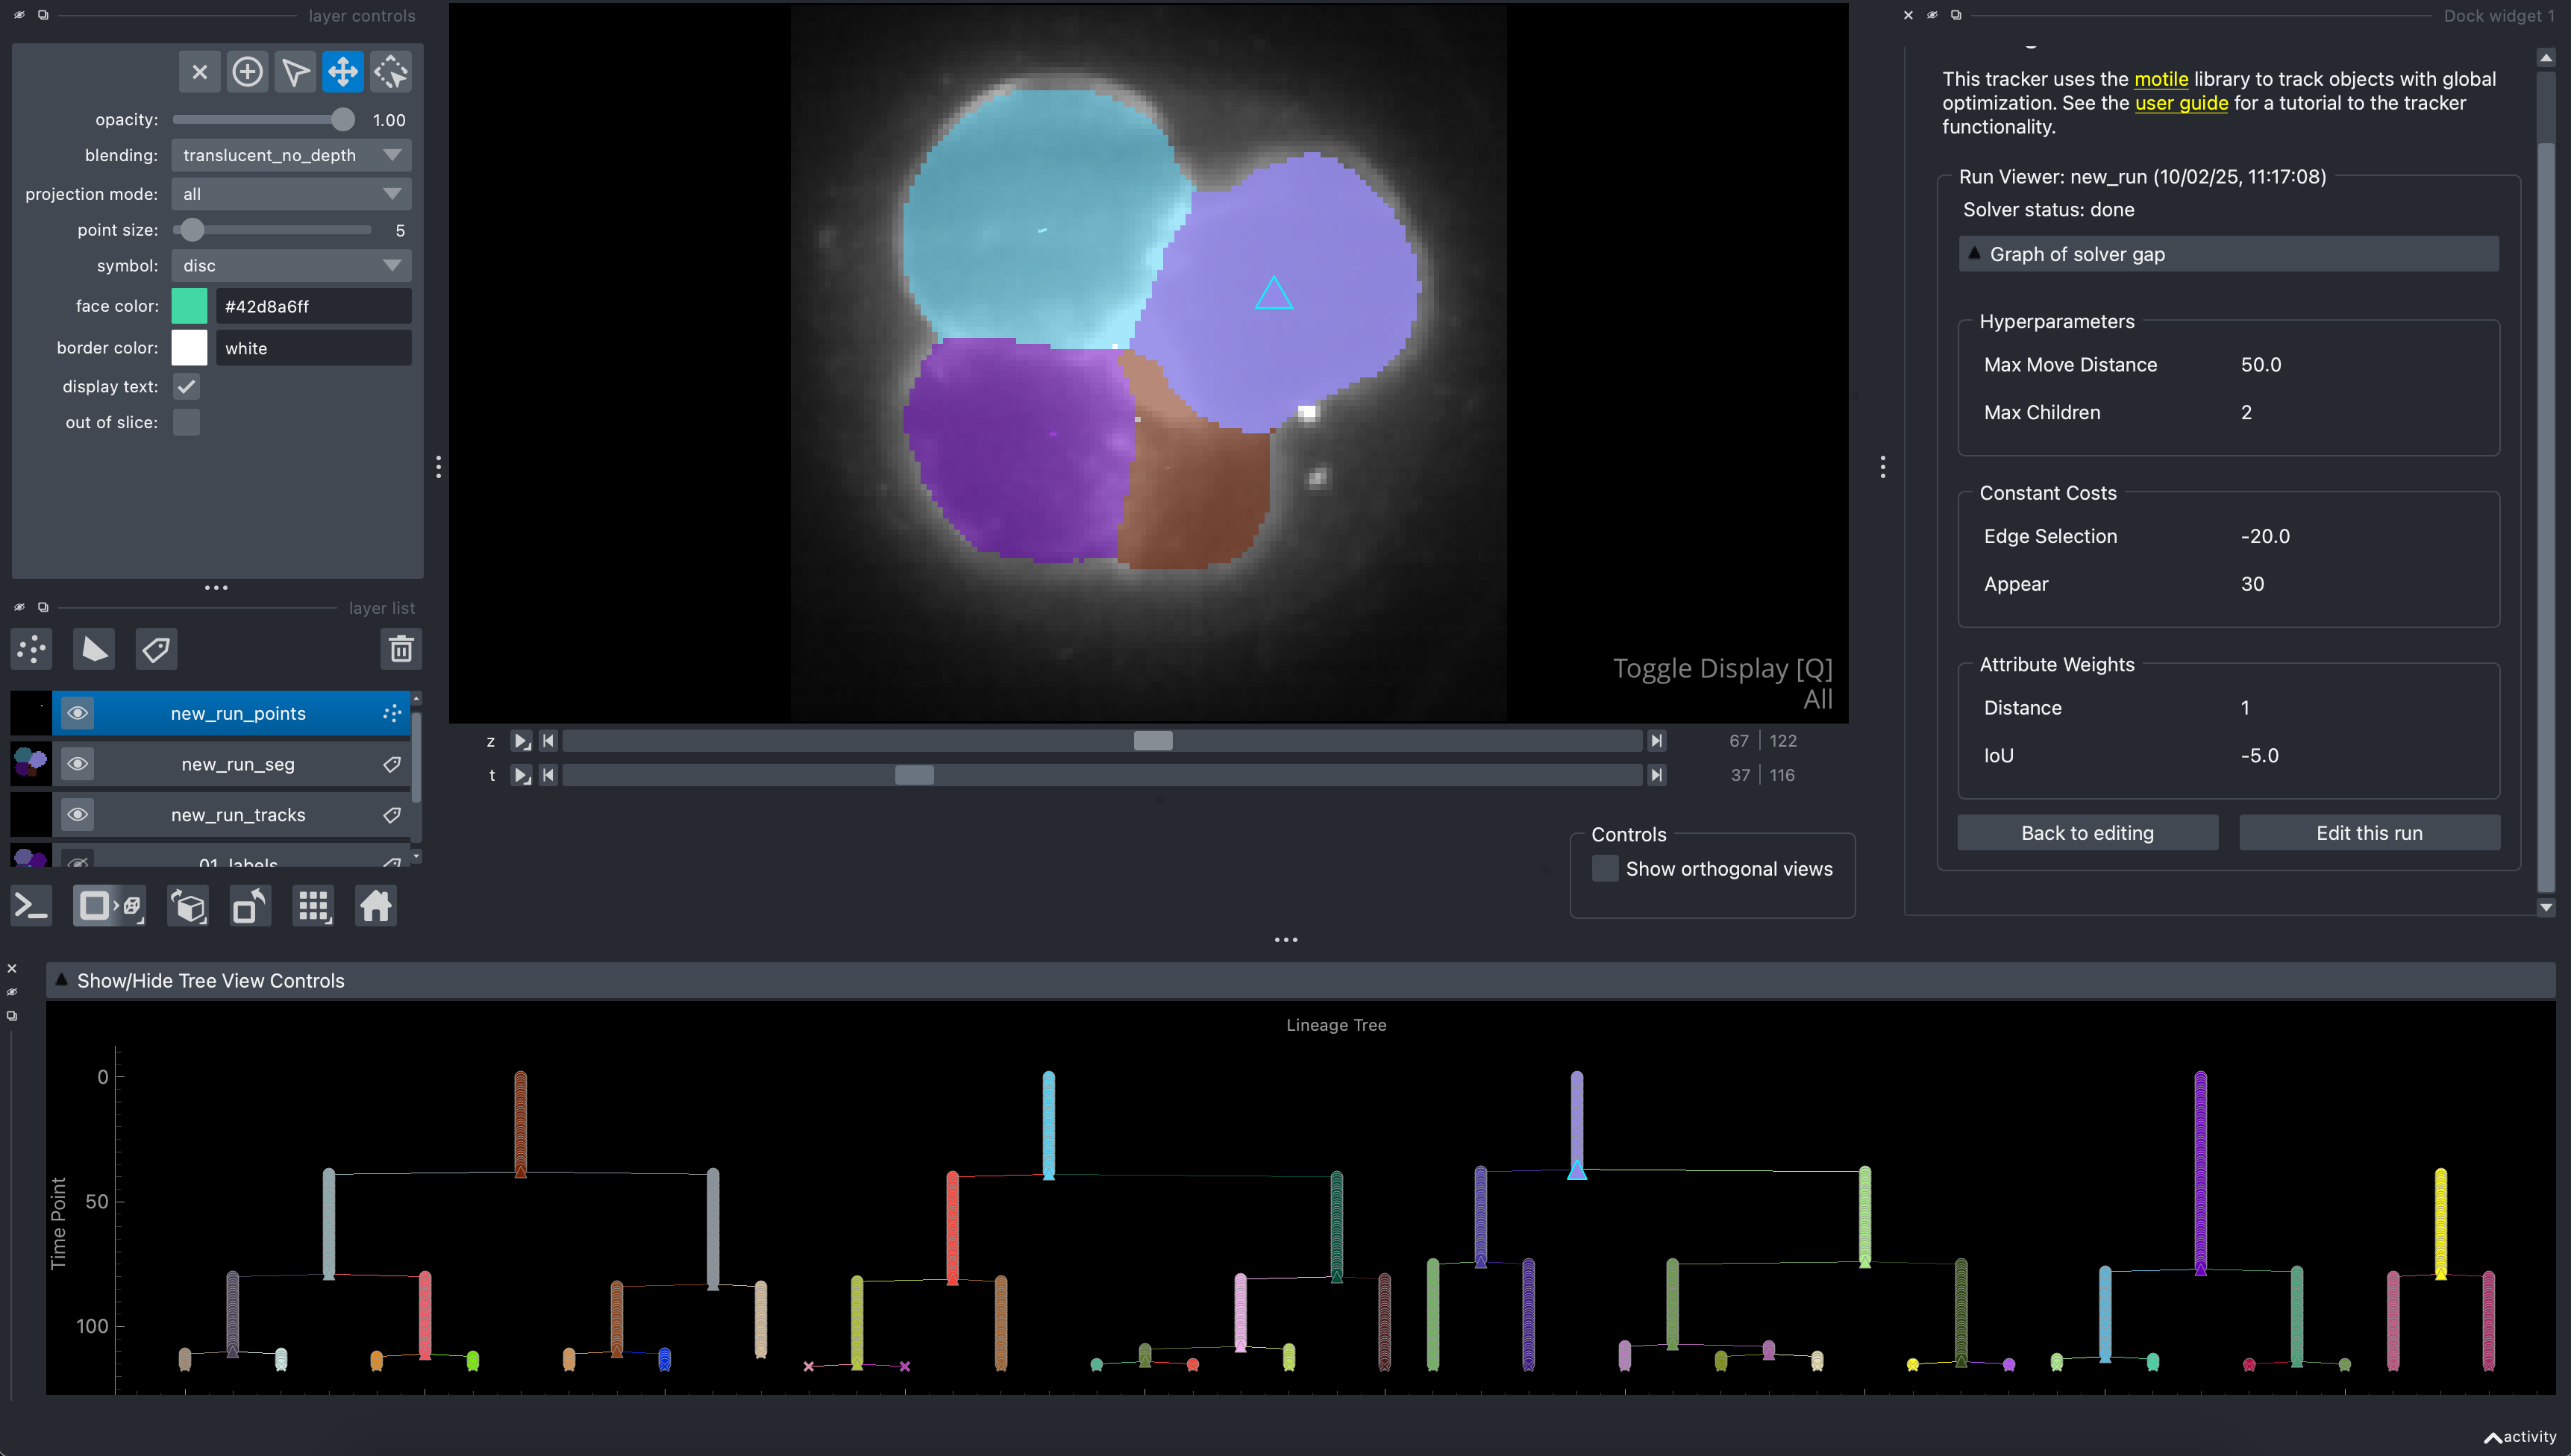The height and width of the screenshot is (1456, 2571).
Task: Create a new shapes layer
Action: point(94,649)
